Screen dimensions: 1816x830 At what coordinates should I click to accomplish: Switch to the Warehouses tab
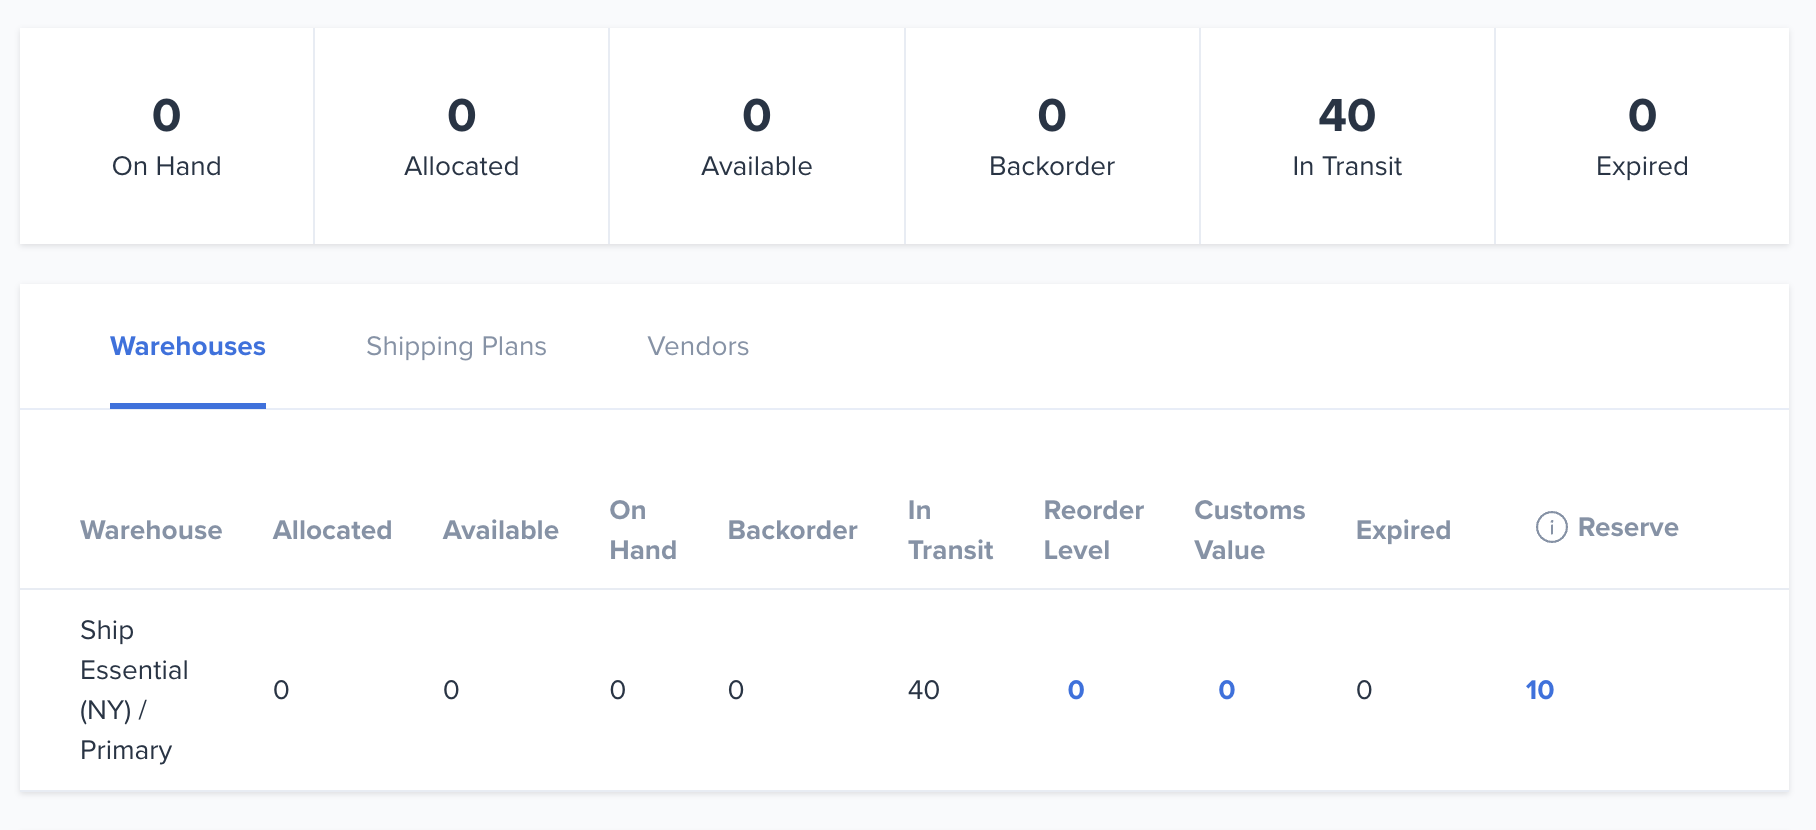pyautogui.click(x=188, y=346)
